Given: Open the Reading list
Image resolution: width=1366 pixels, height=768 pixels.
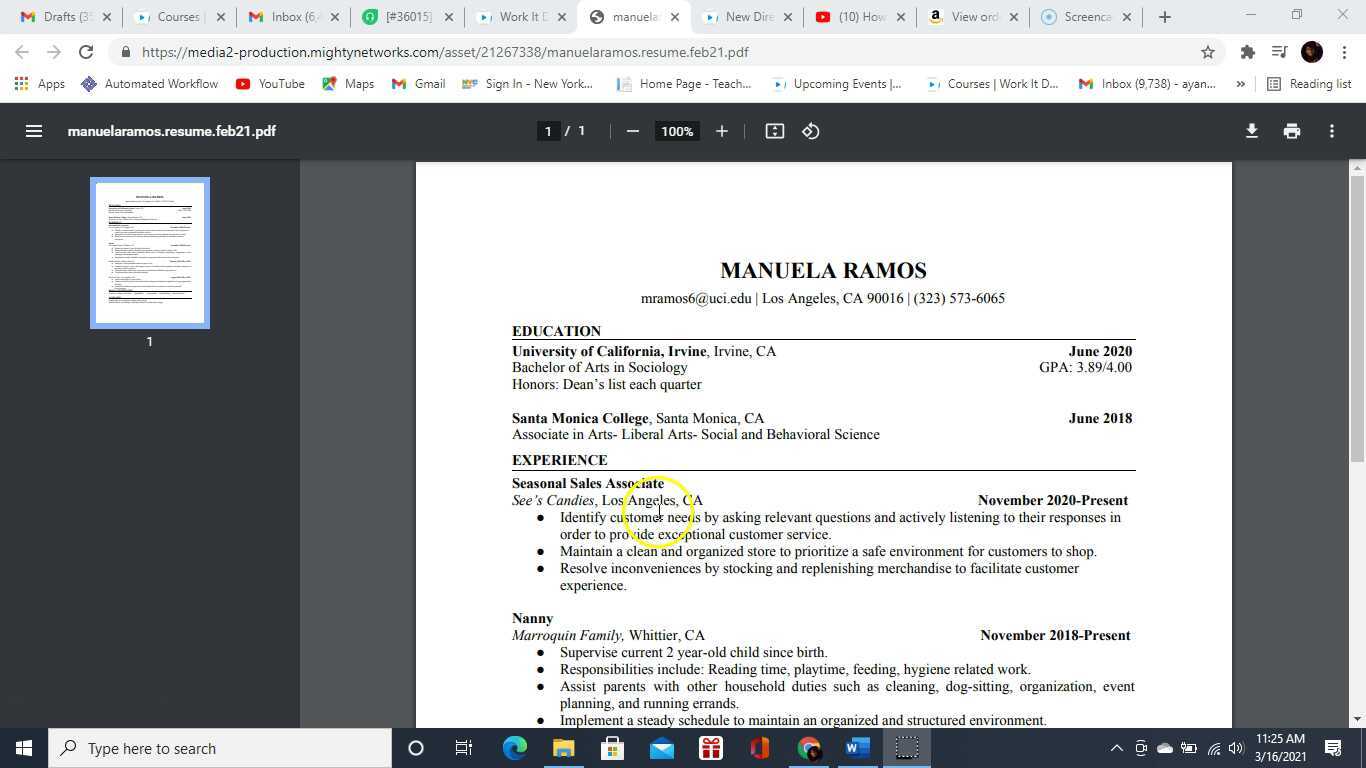Looking at the screenshot, I should (x=1310, y=84).
